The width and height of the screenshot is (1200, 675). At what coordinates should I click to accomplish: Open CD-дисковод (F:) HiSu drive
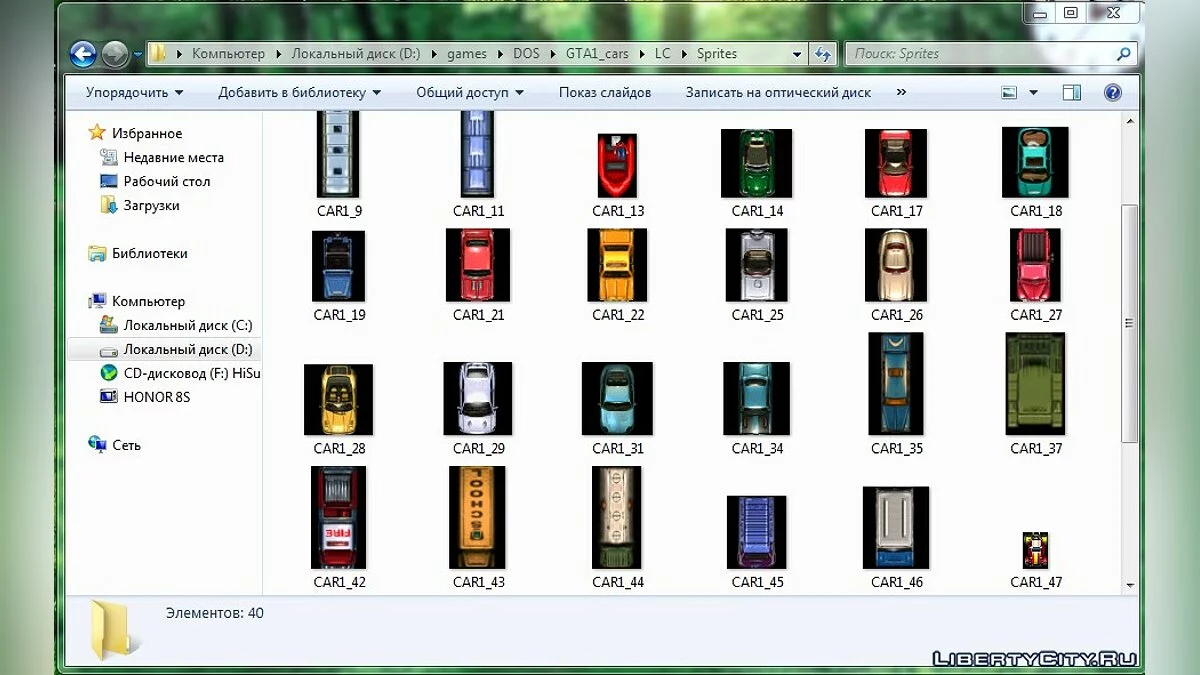[162, 373]
